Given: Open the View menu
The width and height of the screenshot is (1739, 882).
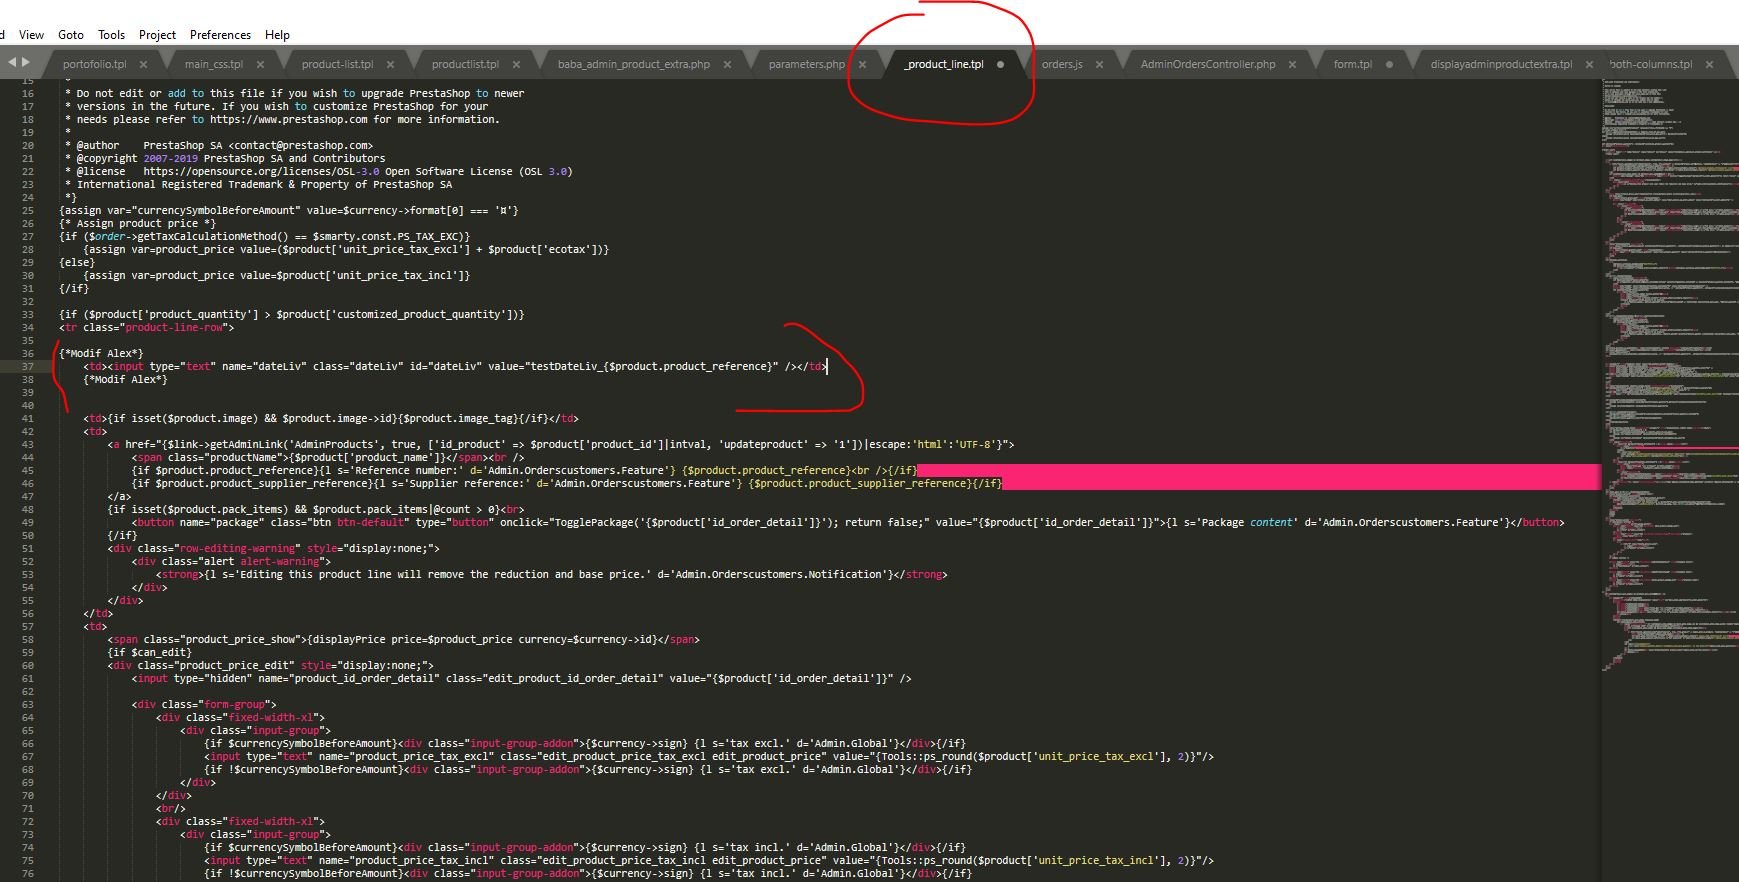Looking at the screenshot, I should [x=31, y=34].
